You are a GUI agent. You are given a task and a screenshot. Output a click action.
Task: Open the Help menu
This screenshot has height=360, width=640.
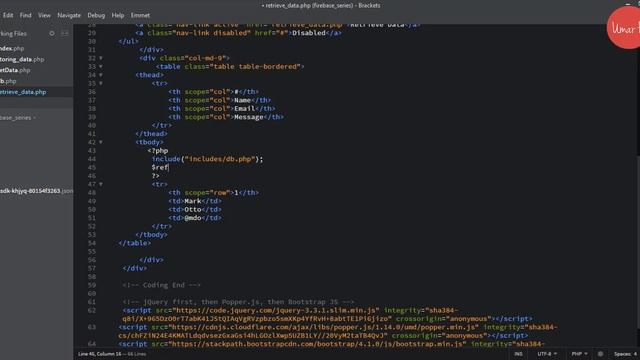tap(118, 15)
